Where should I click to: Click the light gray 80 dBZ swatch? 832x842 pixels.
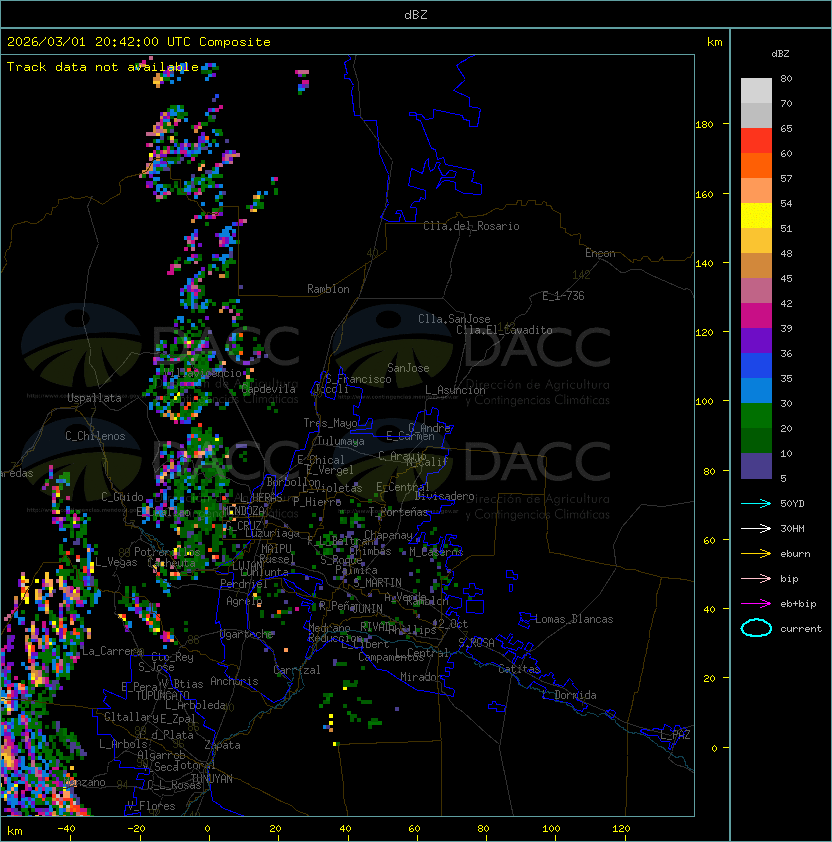tap(756, 90)
